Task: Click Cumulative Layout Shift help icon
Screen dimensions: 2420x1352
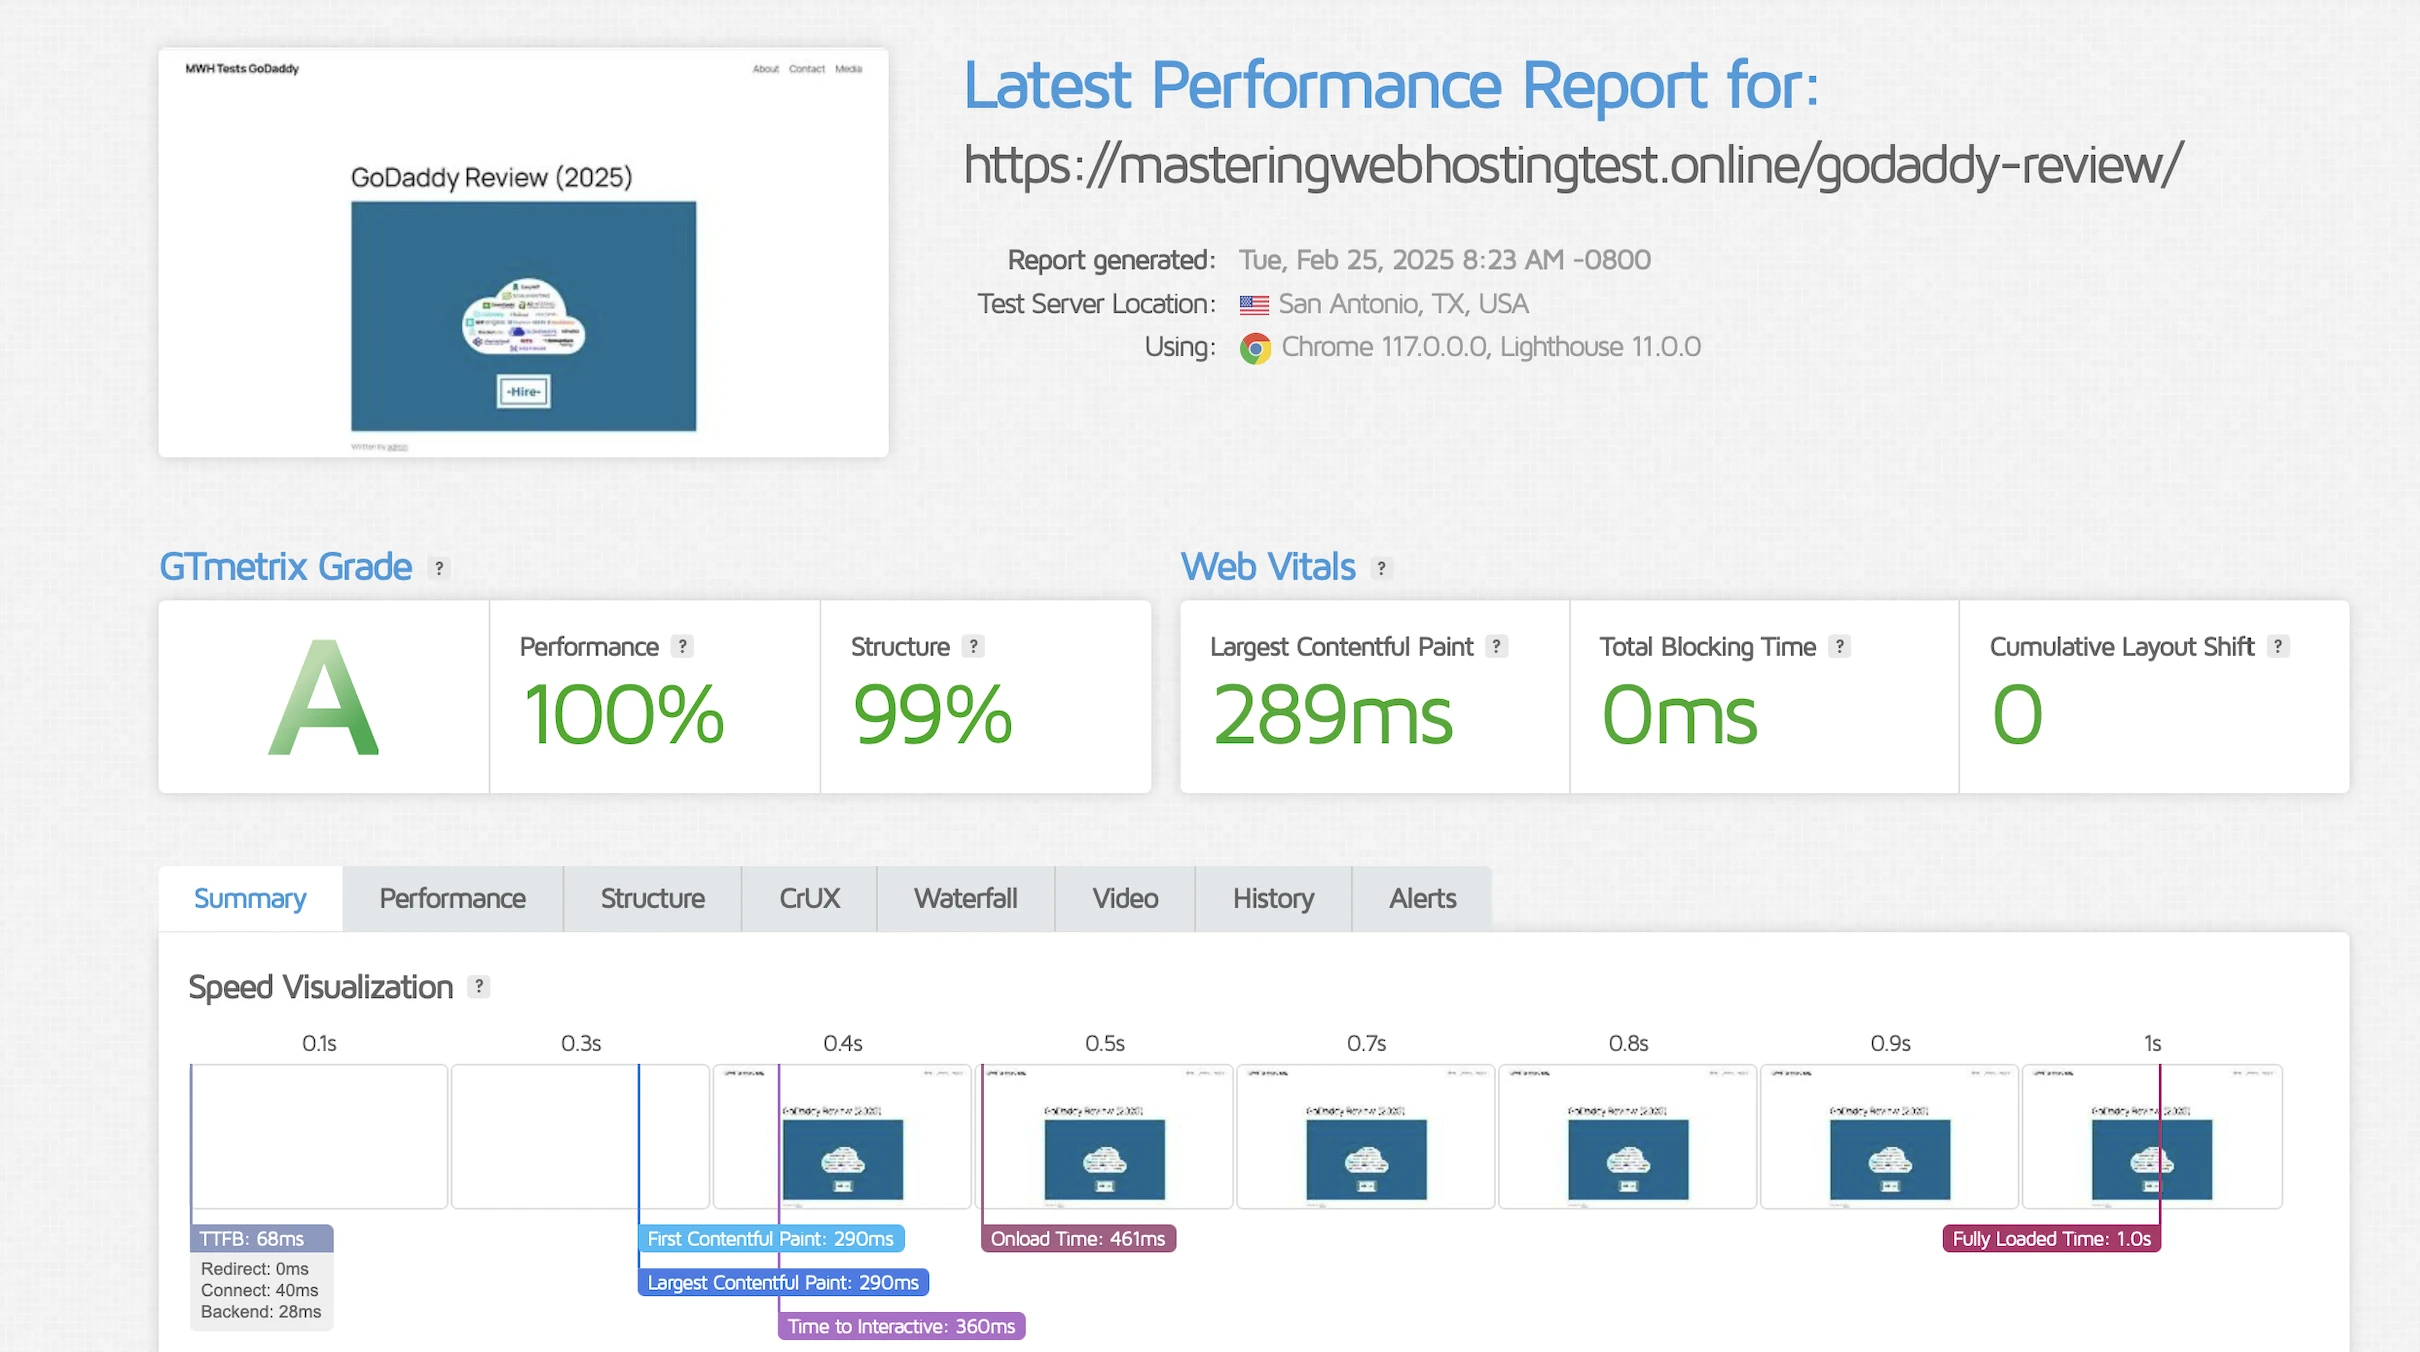Action: 2278,646
